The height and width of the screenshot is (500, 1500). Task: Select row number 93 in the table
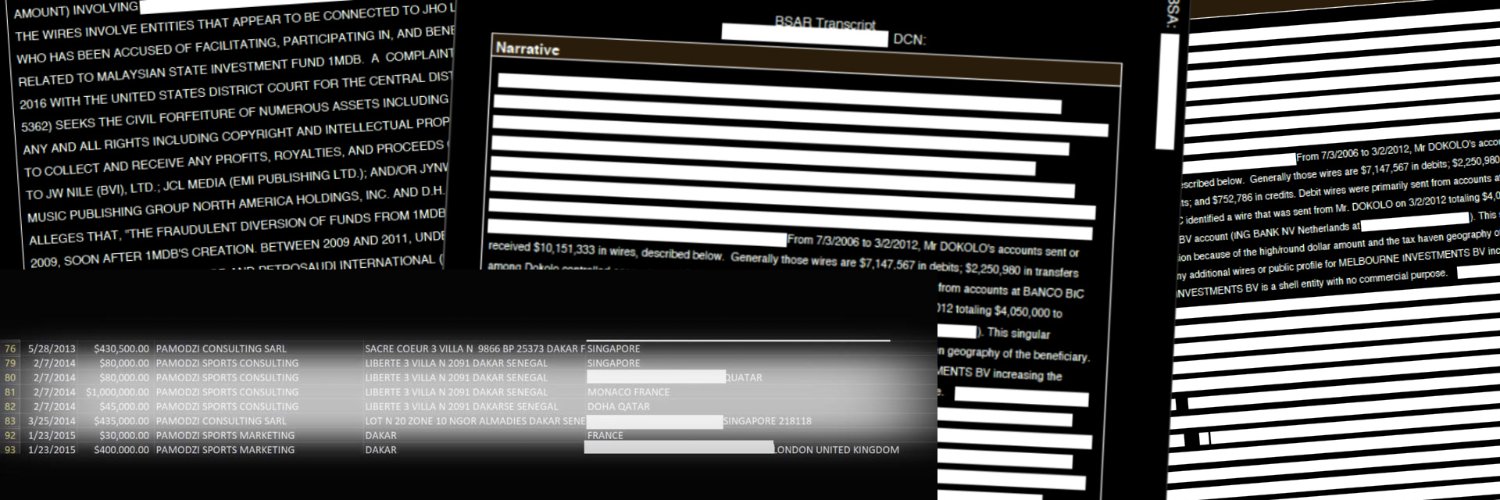10,450
